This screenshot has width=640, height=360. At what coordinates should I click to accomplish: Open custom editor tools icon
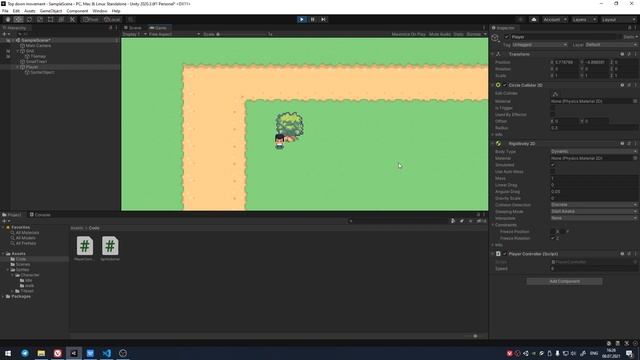72,20
